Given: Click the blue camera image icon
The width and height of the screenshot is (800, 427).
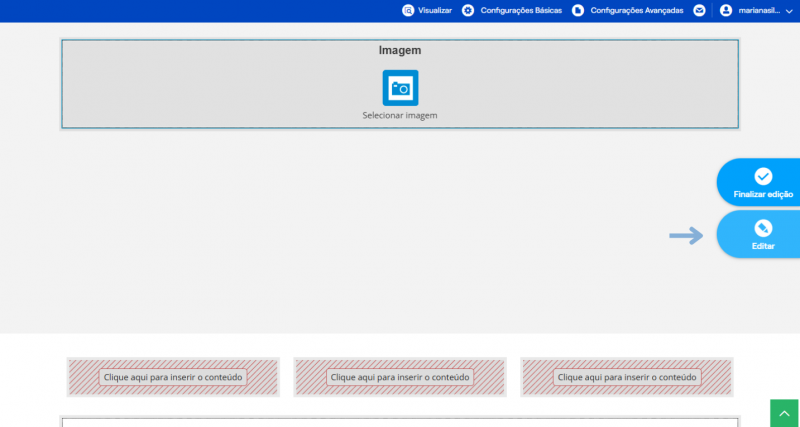Looking at the screenshot, I should point(400,88).
